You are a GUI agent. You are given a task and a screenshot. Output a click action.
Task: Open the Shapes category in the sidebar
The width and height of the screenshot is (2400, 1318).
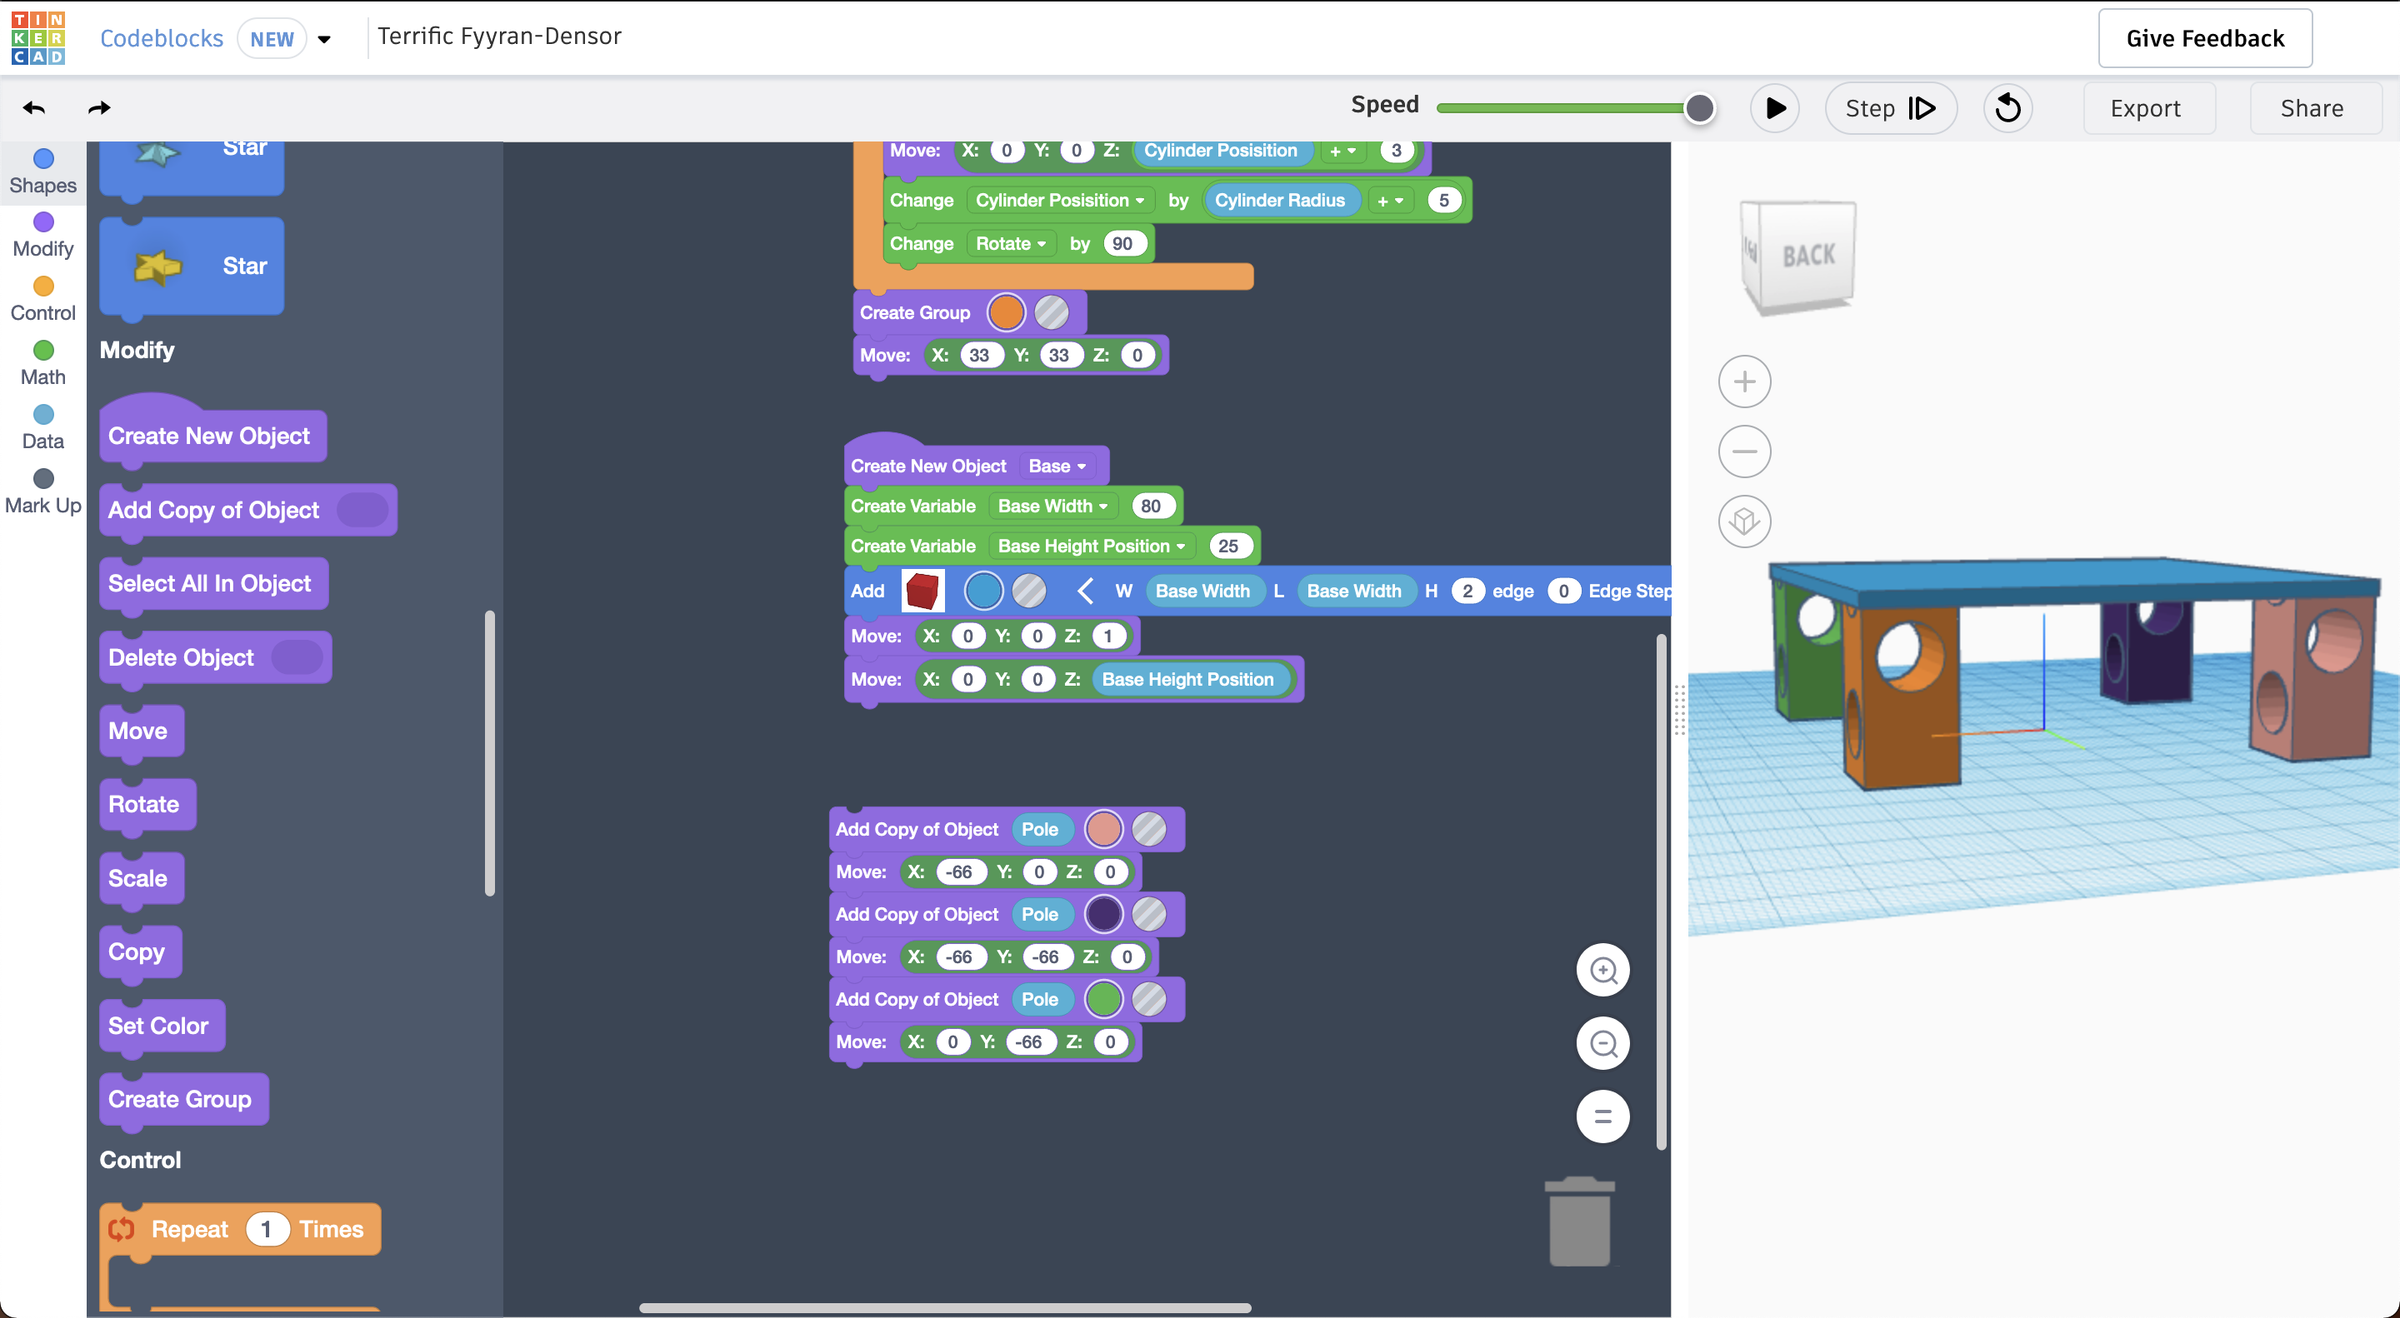[x=43, y=170]
